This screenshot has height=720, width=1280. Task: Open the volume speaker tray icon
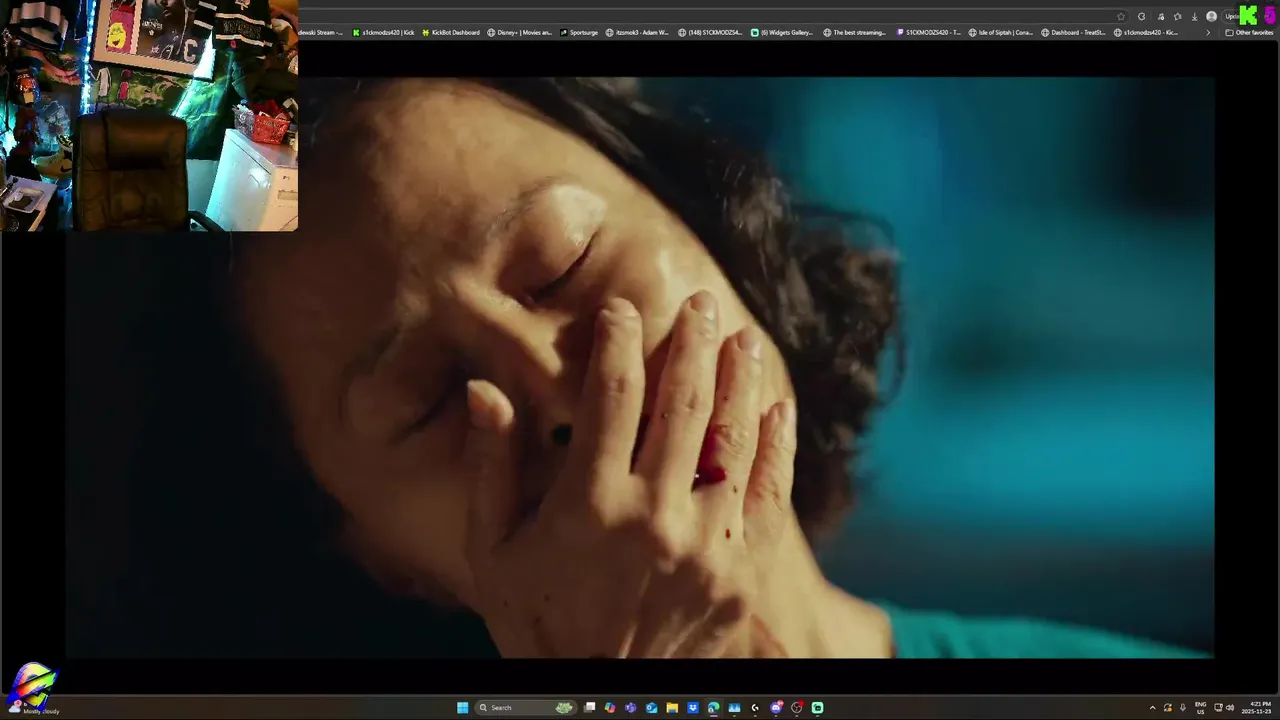coord(1230,707)
